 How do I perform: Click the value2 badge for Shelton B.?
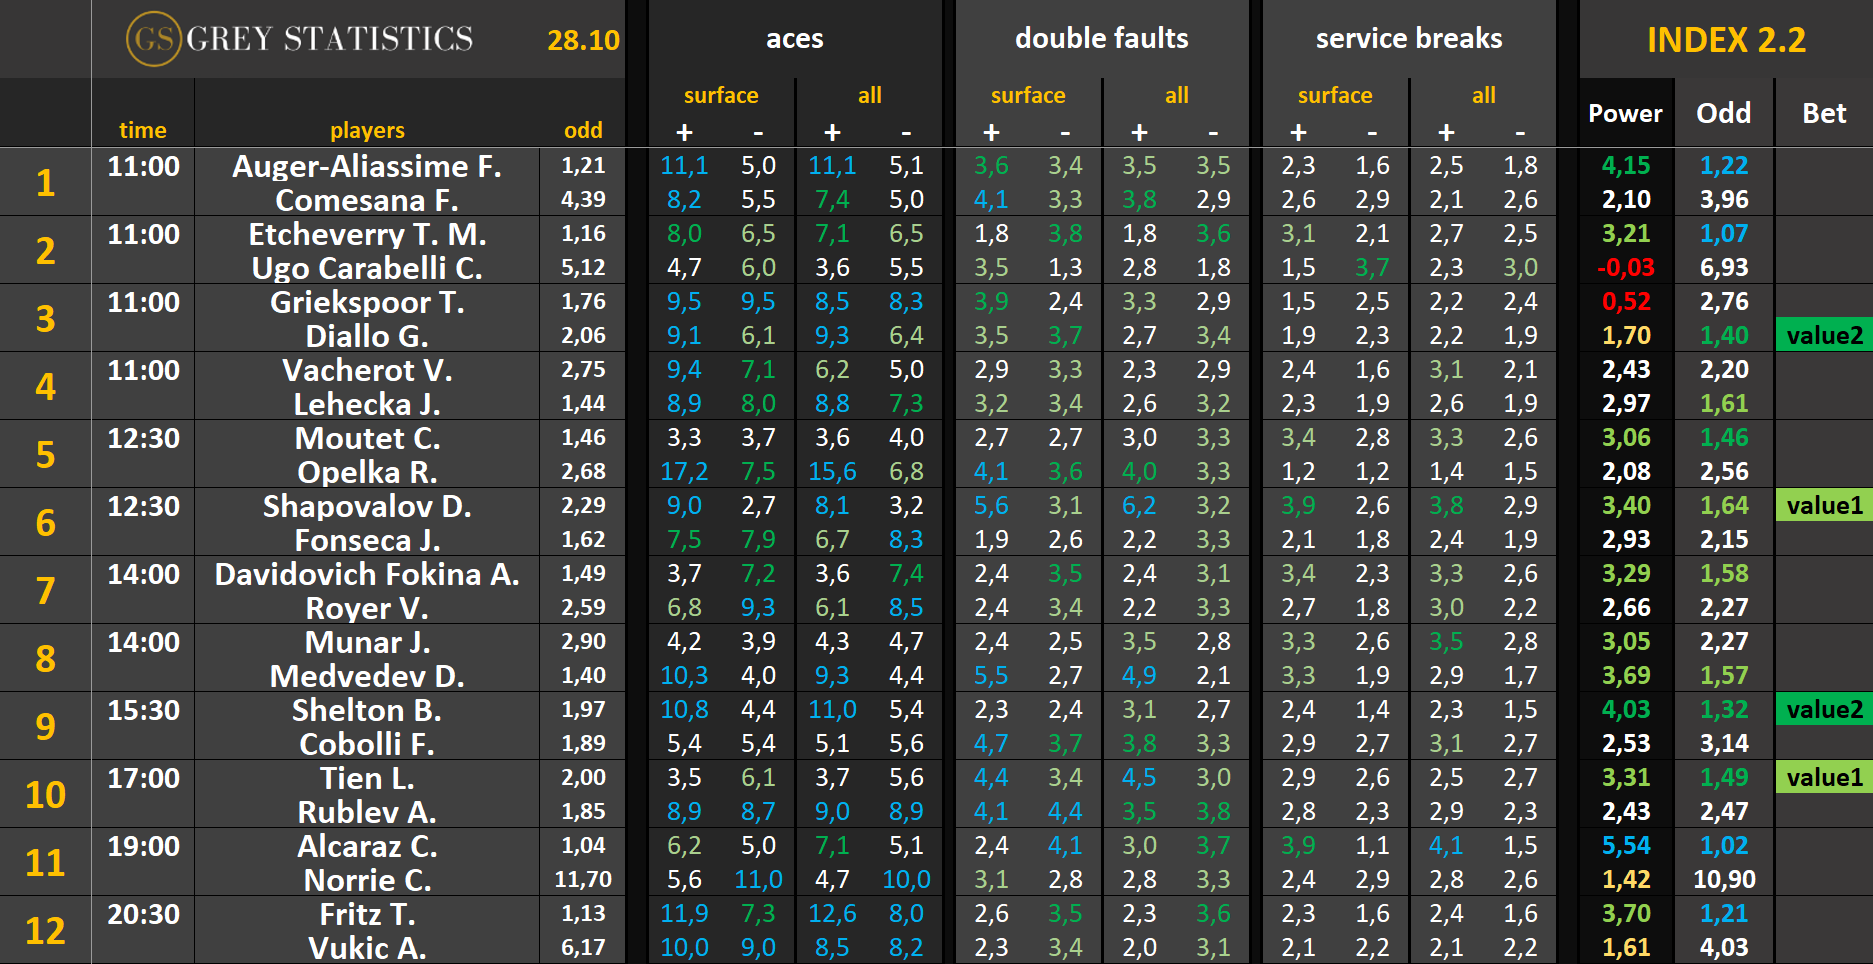tap(1824, 709)
